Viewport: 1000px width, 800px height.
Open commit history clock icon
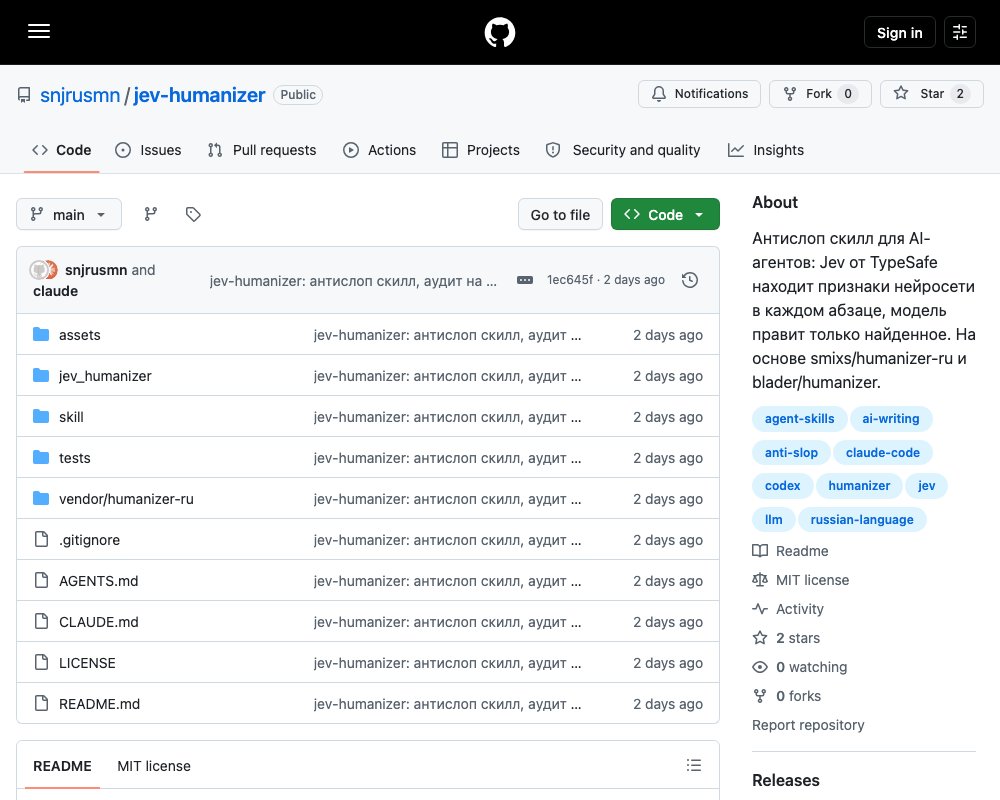(x=690, y=280)
